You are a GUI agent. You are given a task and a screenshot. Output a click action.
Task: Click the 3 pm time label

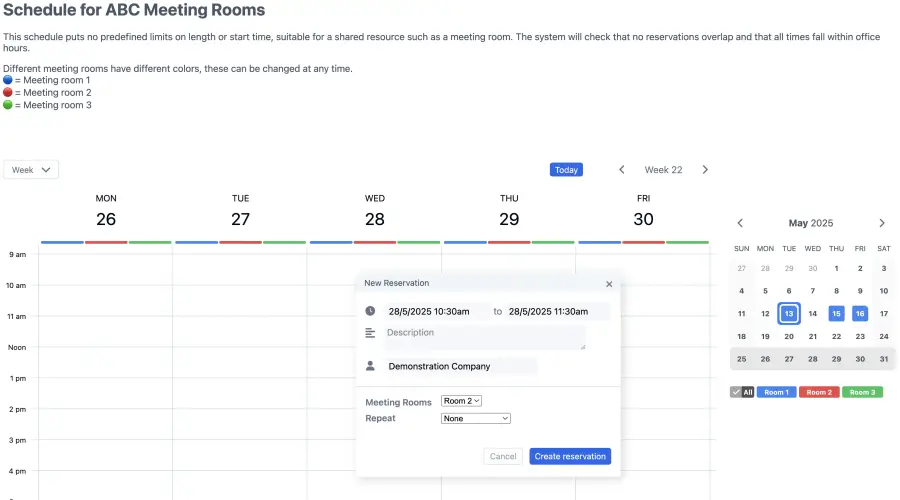point(17,440)
